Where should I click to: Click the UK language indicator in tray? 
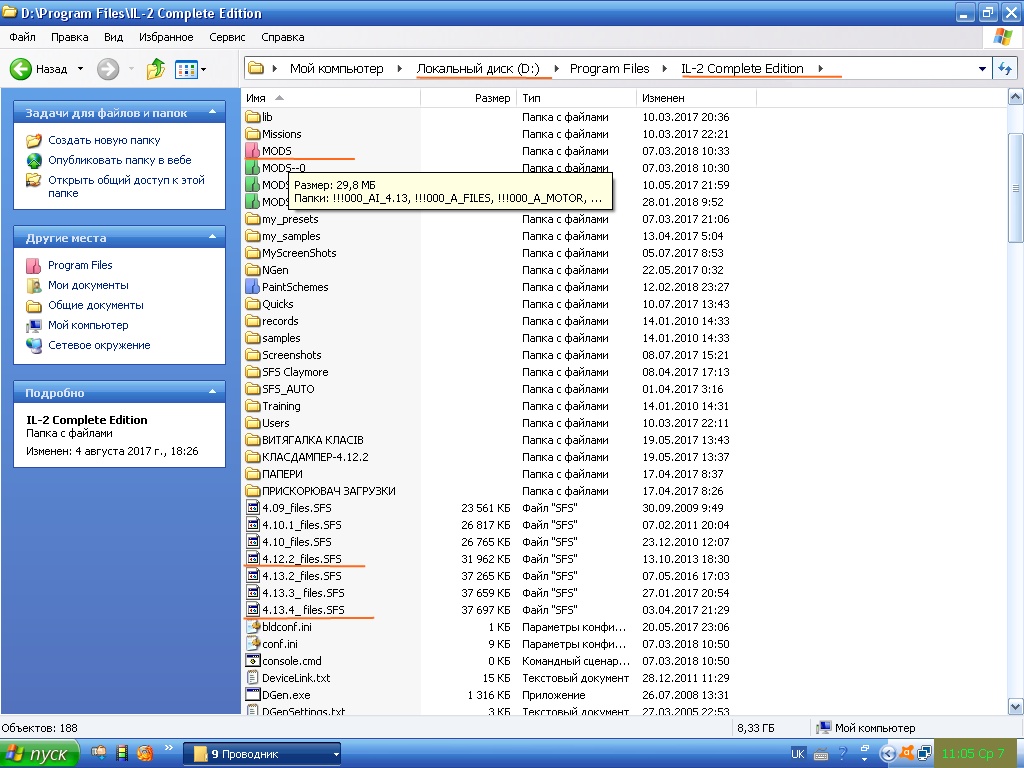pos(797,754)
